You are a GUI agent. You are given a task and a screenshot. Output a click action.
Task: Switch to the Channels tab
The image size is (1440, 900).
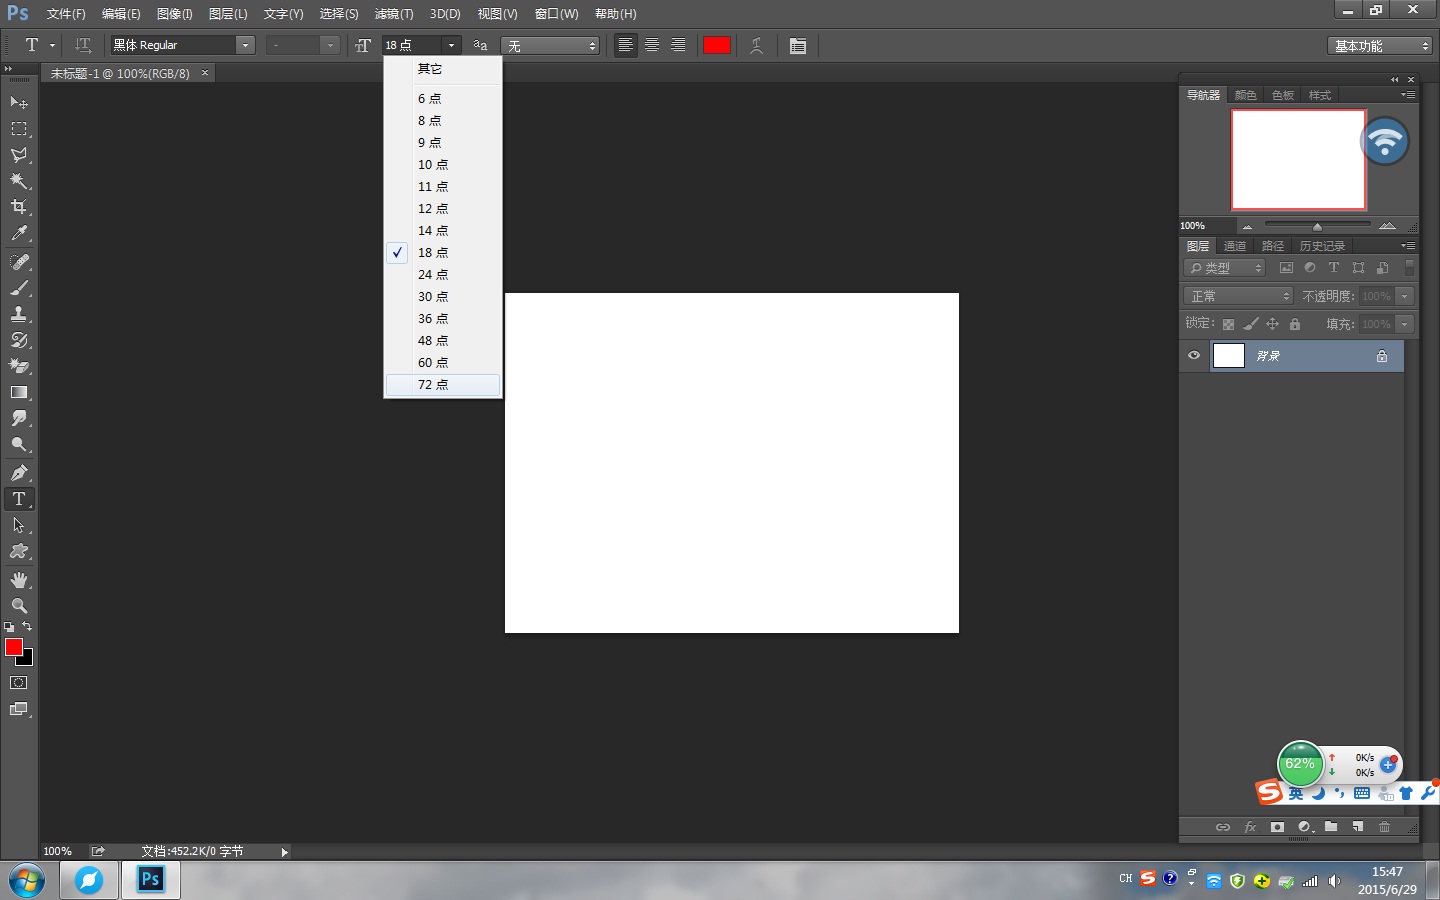1235,246
